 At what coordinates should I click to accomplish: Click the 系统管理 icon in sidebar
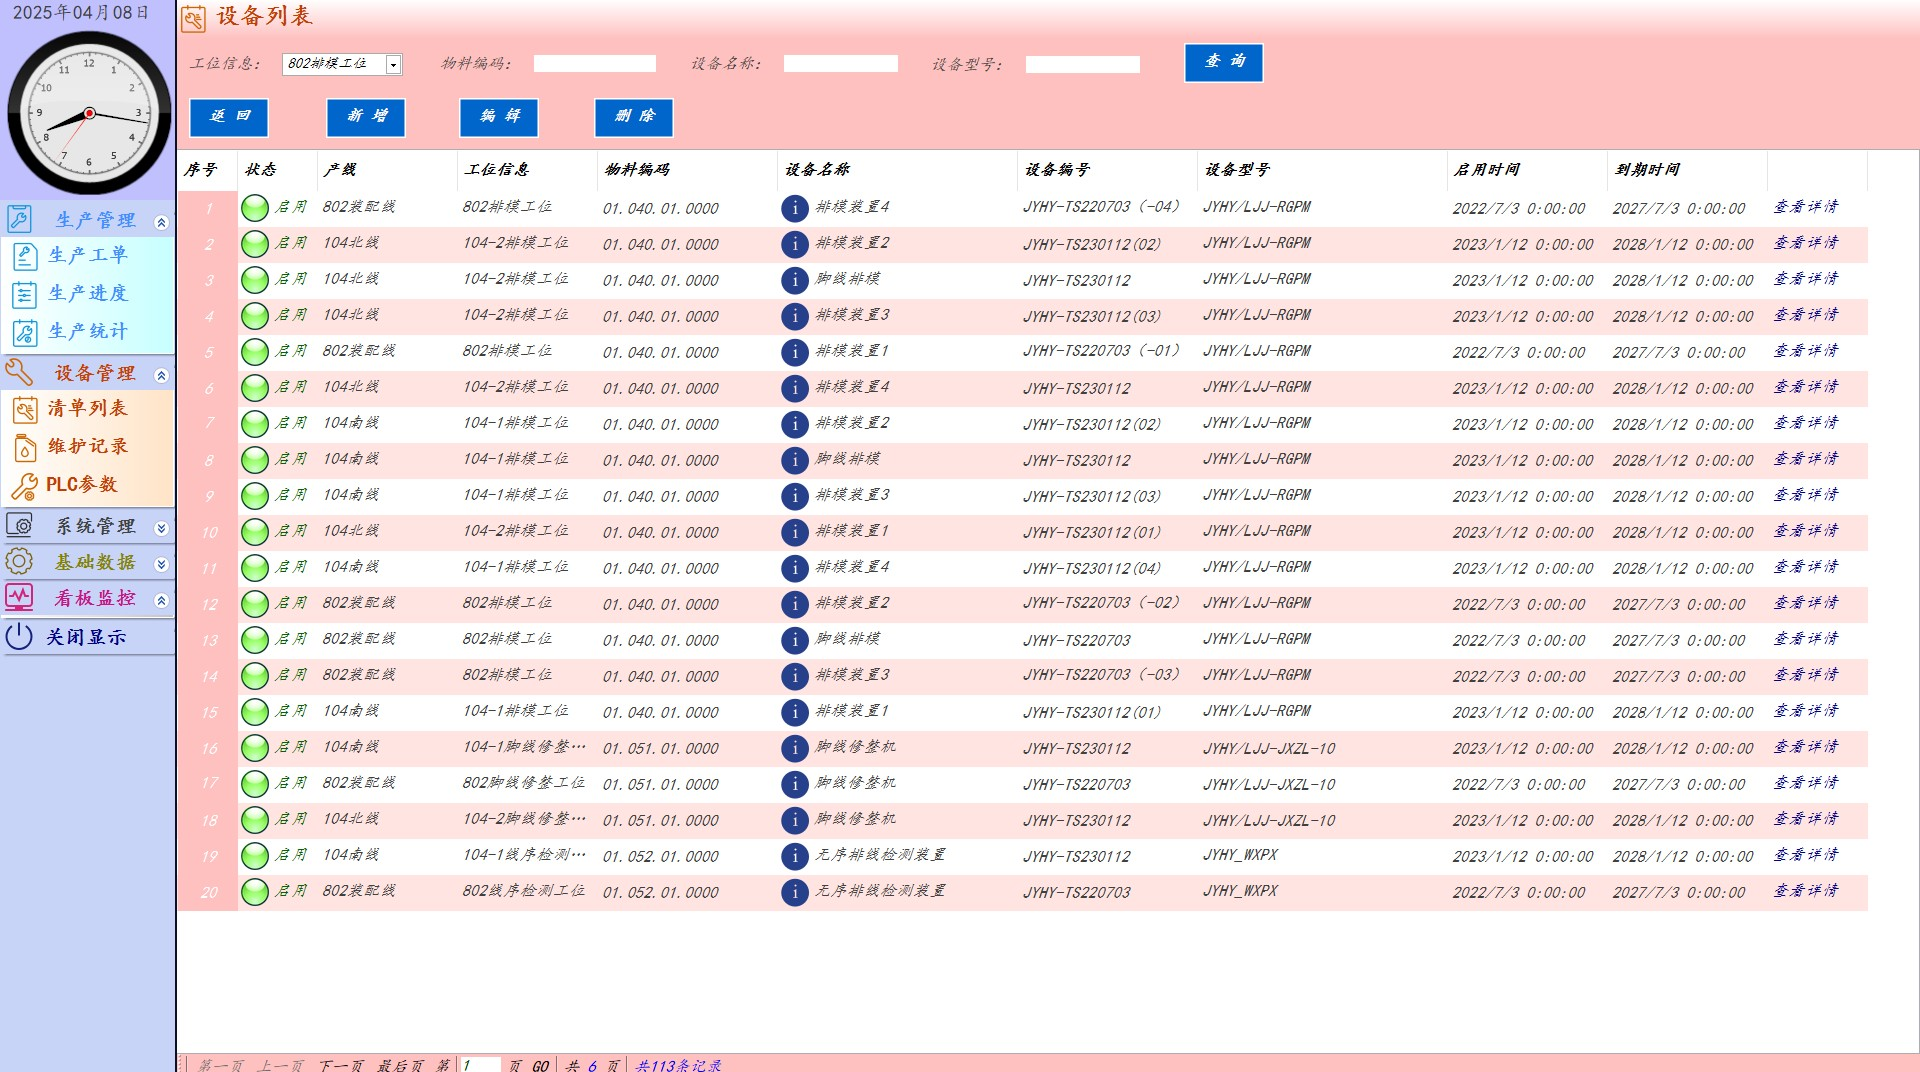tap(20, 525)
